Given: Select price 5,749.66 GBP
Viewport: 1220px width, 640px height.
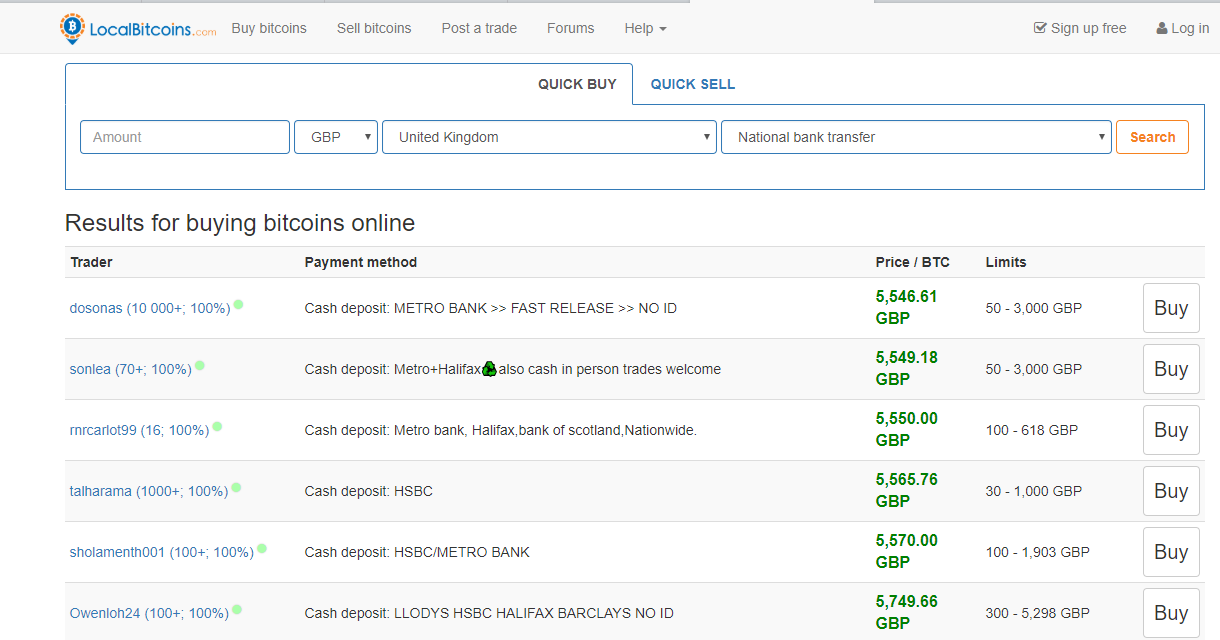Looking at the screenshot, I should coord(907,613).
